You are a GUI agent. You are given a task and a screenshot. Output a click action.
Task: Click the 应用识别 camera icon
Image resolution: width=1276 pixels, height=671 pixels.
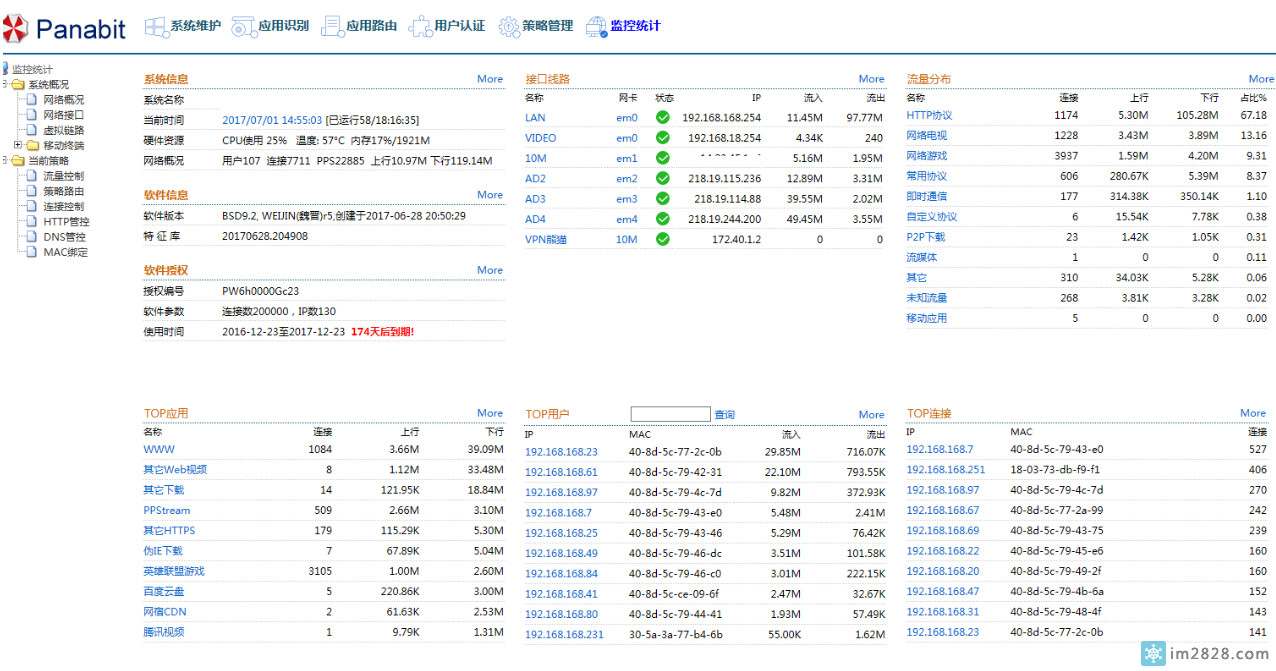[243, 27]
